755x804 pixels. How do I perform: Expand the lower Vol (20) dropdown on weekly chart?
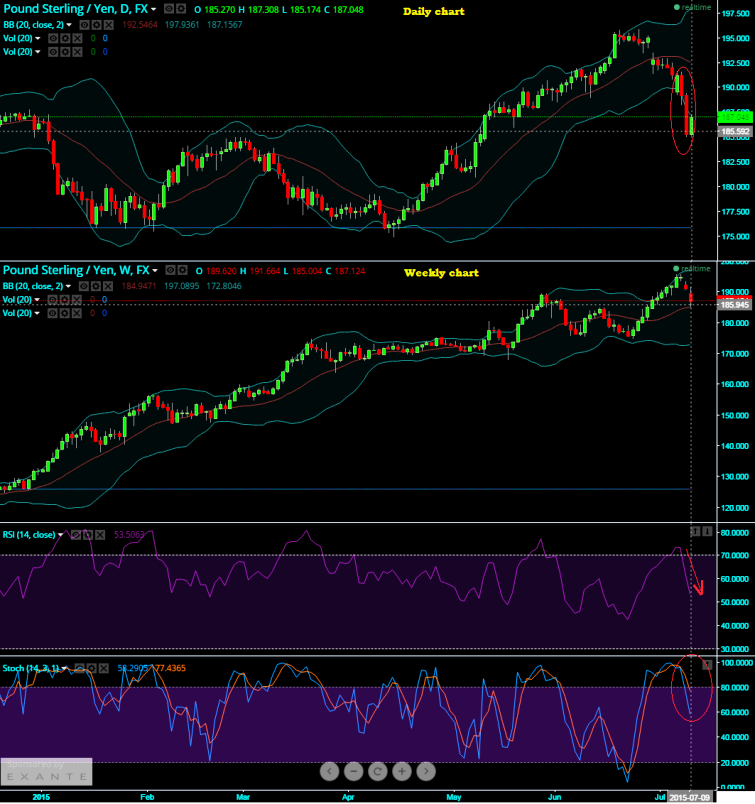(37, 313)
